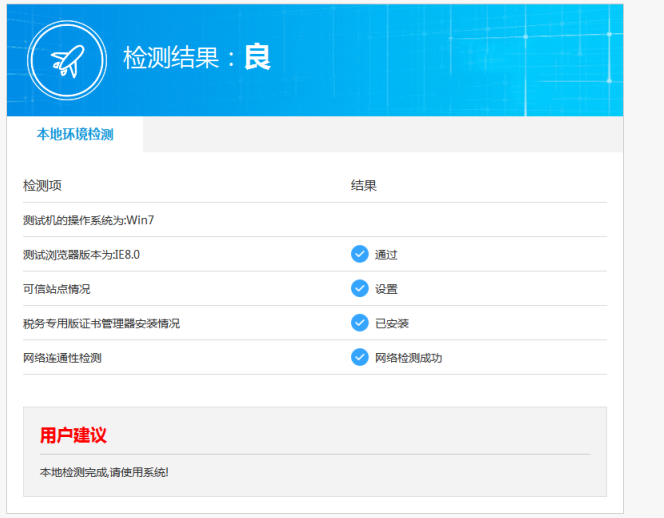This screenshot has height=518, width=664.
Task: Click the 检测结果：良 header title
Action: [x=197, y=58]
